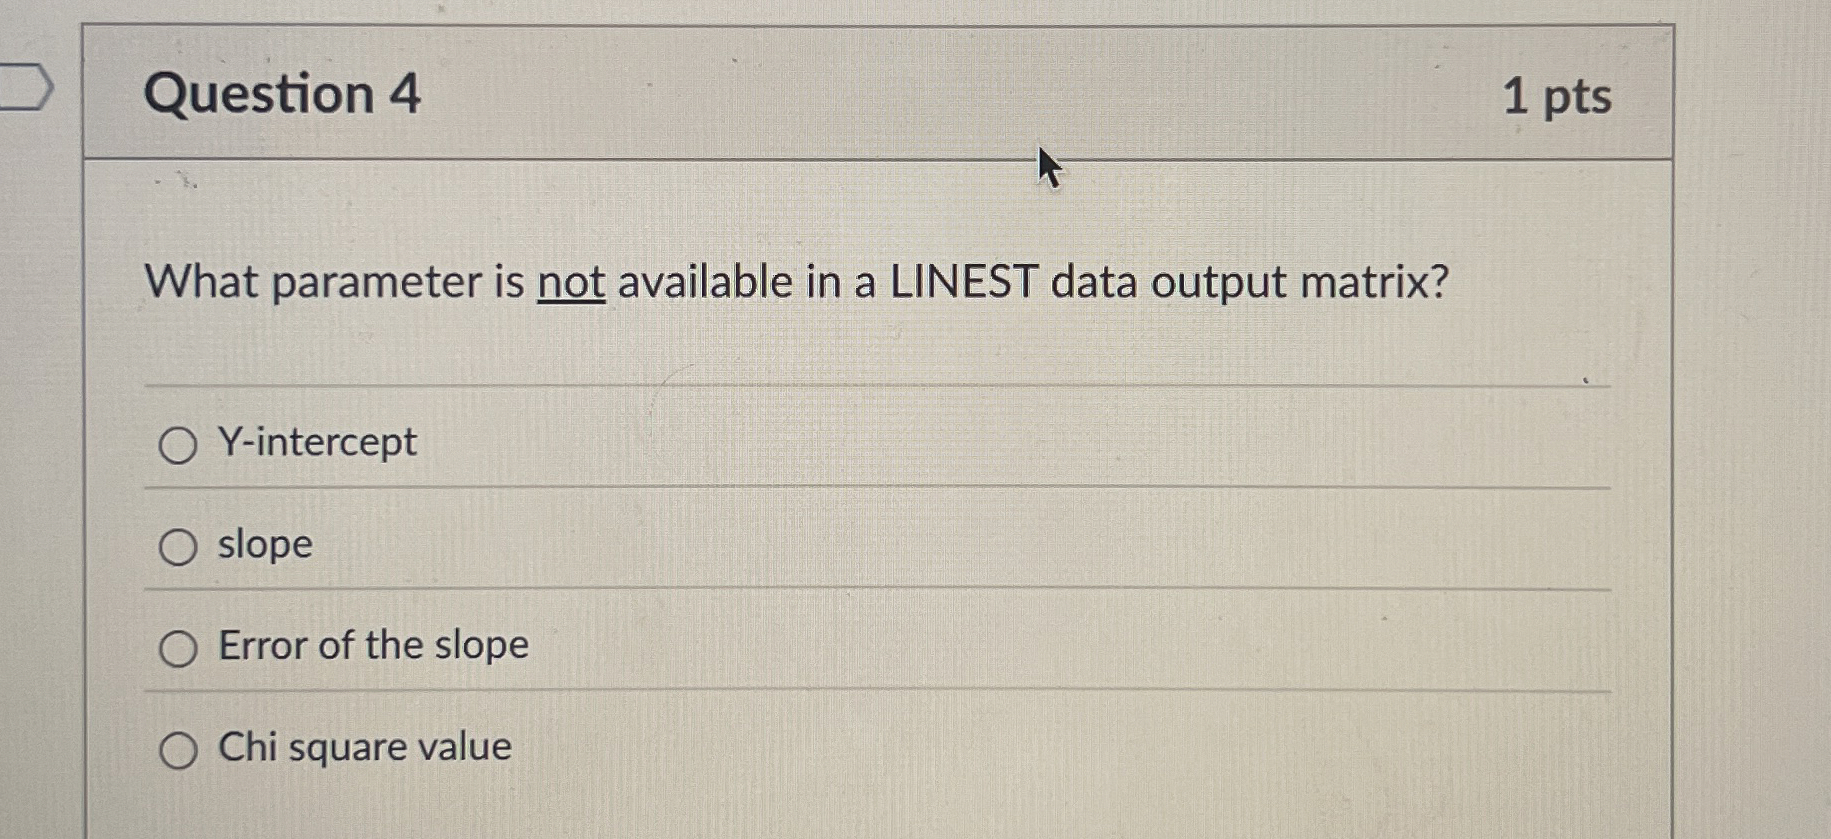Click the Question 4 heading
This screenshot has height=839, width=1831.
[x=283, y=95]
